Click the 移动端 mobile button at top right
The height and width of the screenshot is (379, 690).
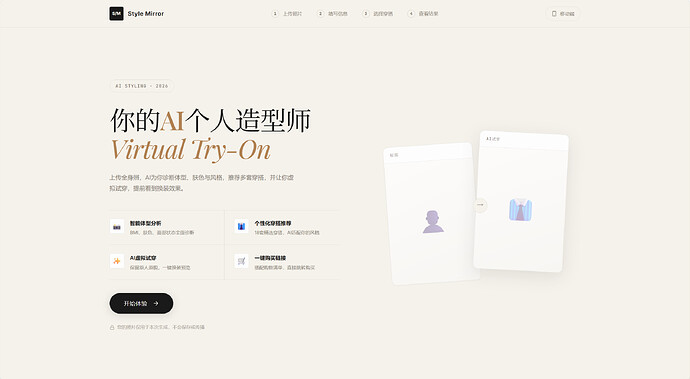coord(563,14)
